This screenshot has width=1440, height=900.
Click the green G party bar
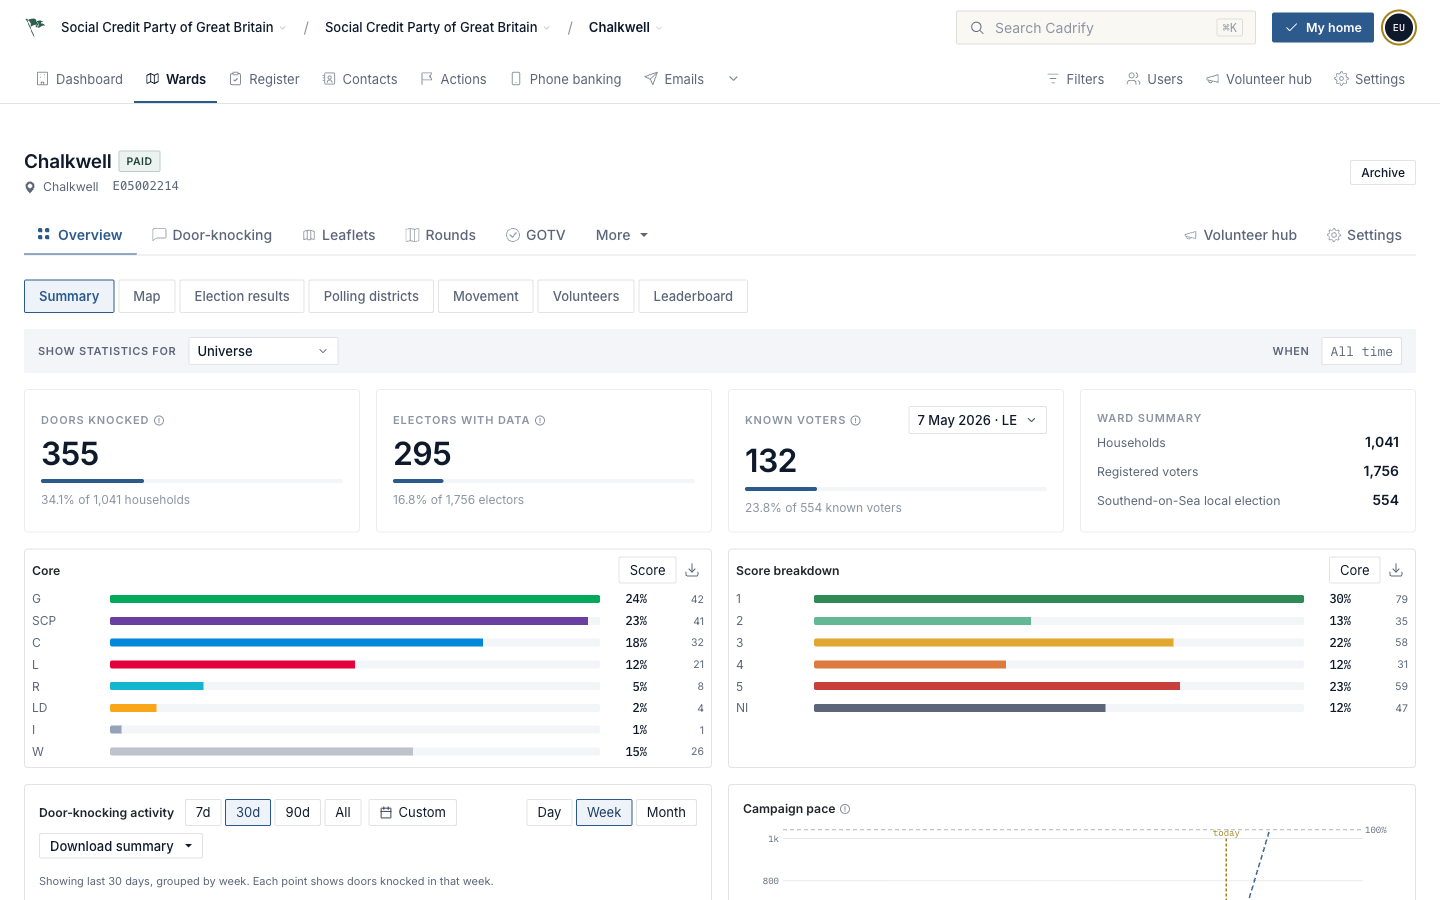(355, 599)
